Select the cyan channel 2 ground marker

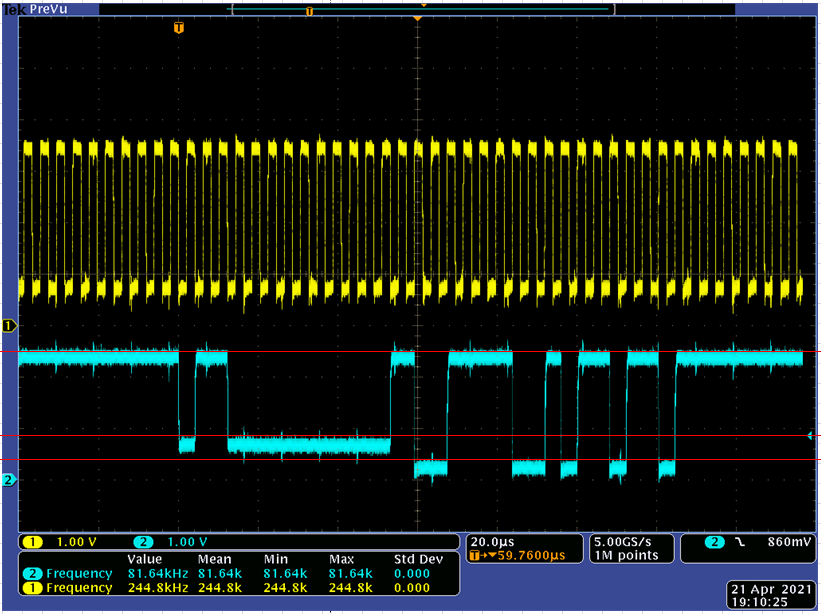pyautogui.click(x=9, y=479)
